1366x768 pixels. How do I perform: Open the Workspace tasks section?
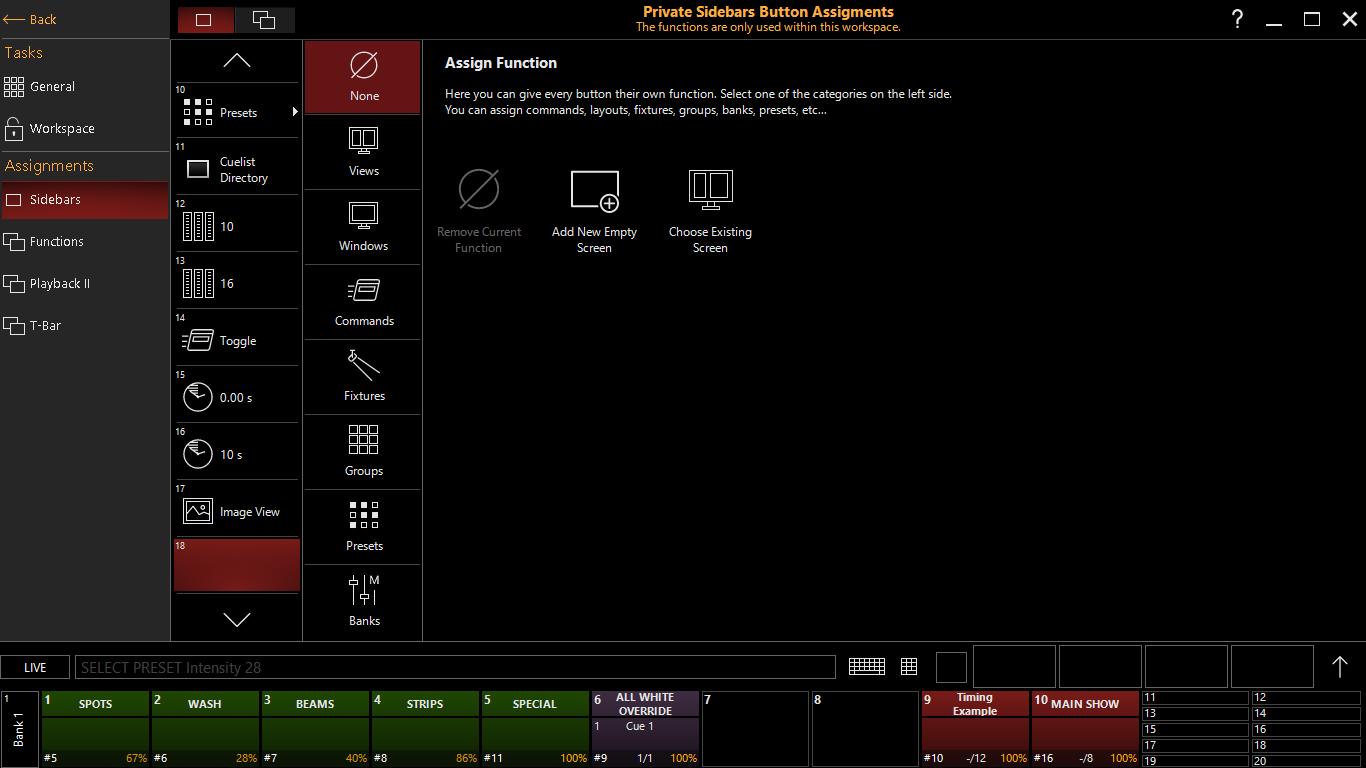[84, 129]
